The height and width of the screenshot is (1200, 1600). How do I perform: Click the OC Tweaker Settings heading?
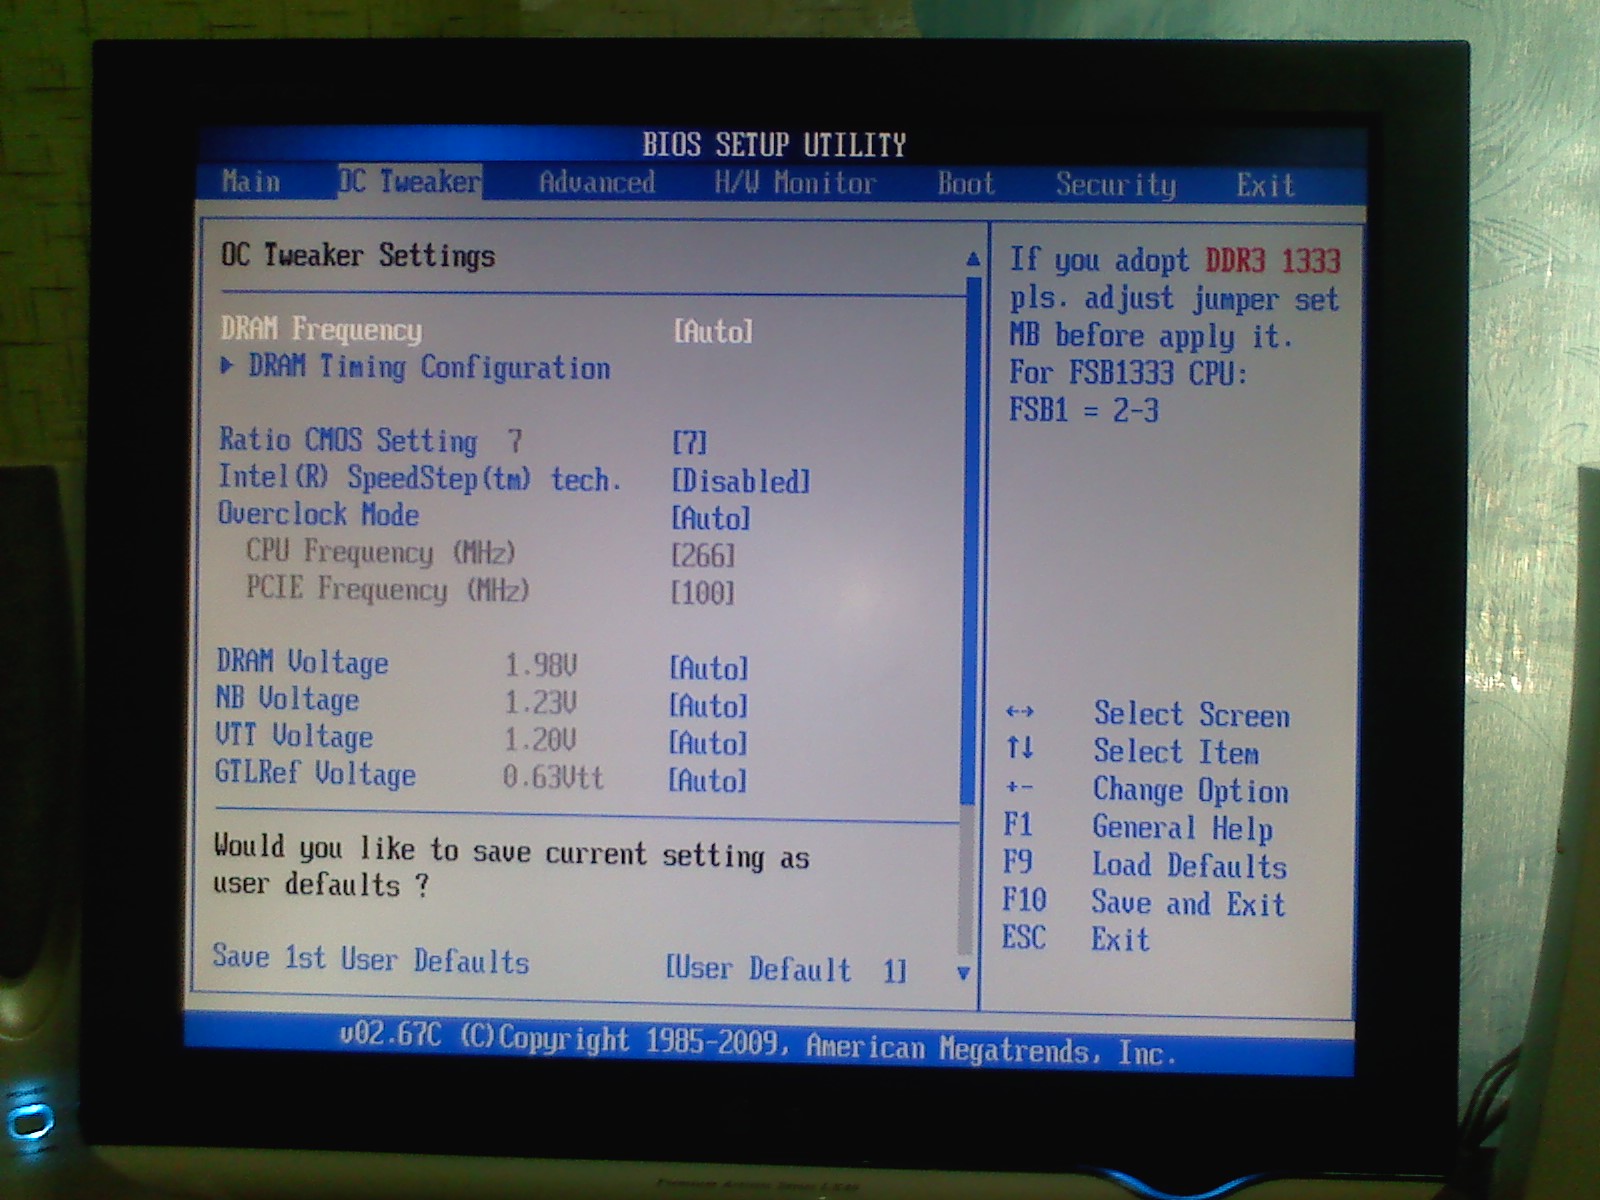click(358, 256)
